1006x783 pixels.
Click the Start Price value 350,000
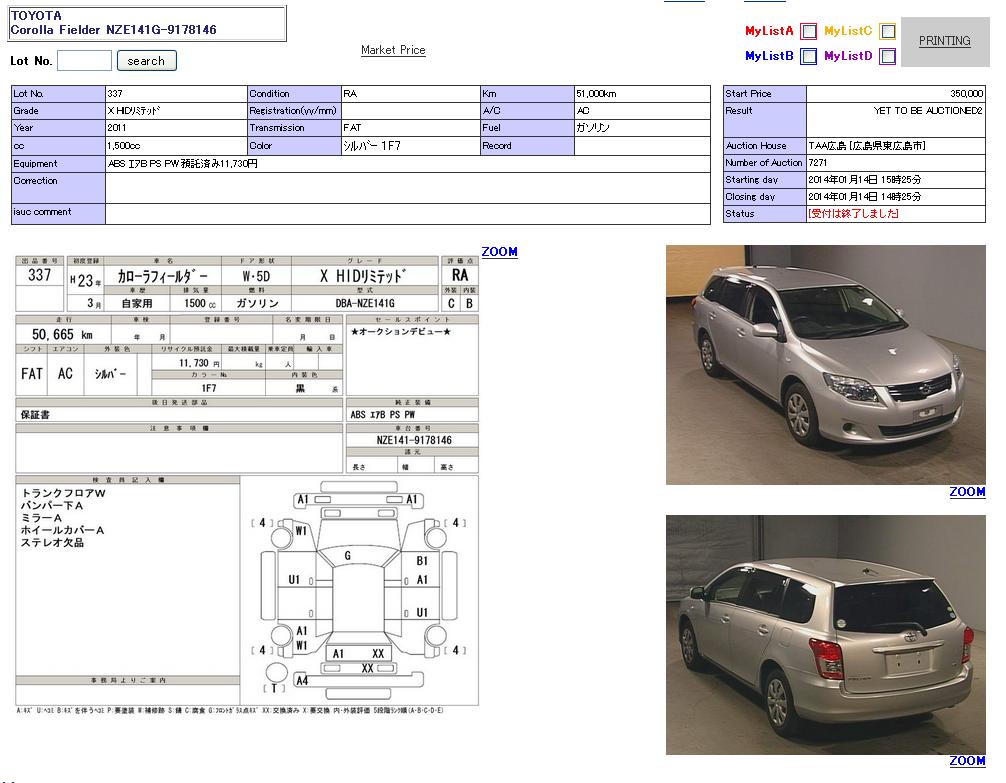966,93
